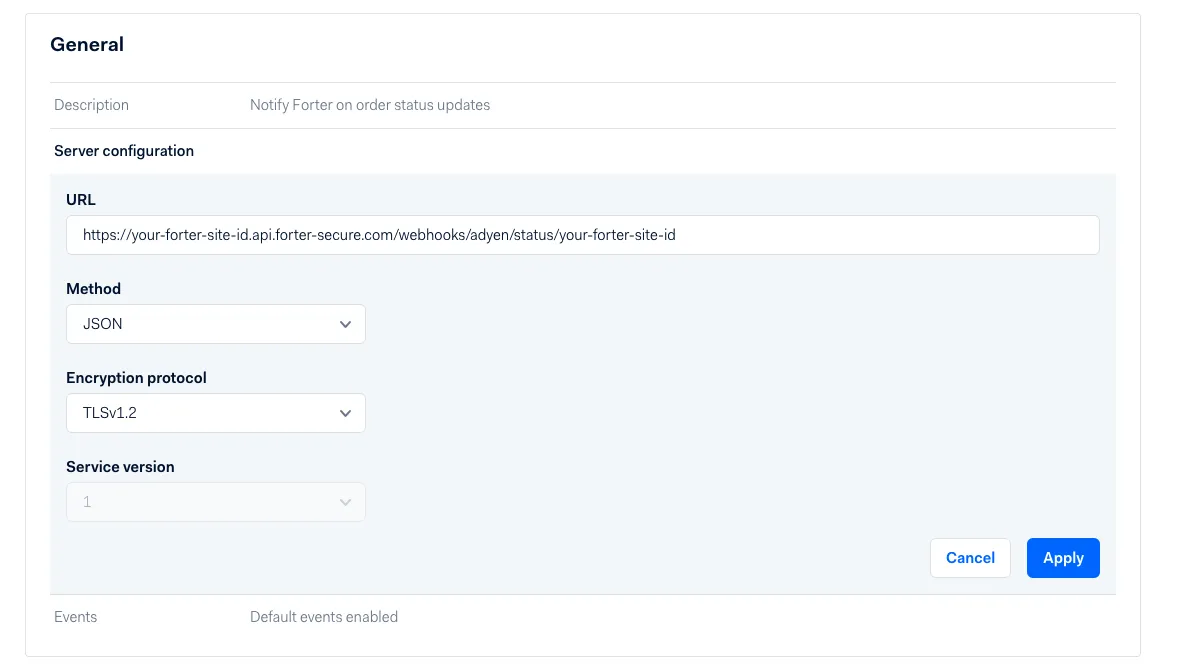Click the 'Encryption protocol' field label
Viewport: 1195px width, 670px height.
pos(136,378)
